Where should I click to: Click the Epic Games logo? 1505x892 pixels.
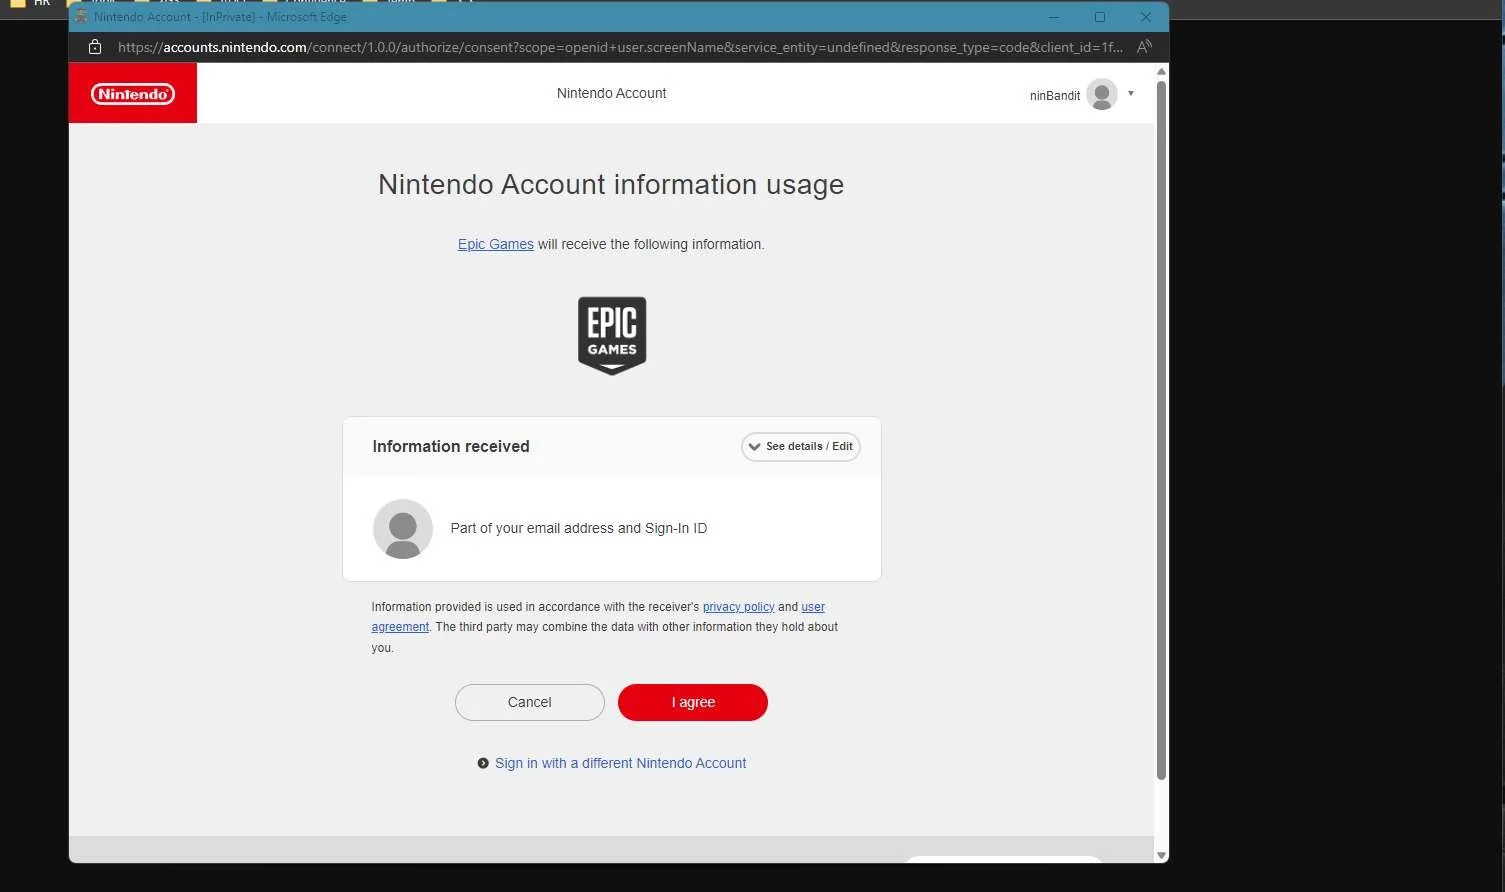pyautogui.click(x=612, y=336)
